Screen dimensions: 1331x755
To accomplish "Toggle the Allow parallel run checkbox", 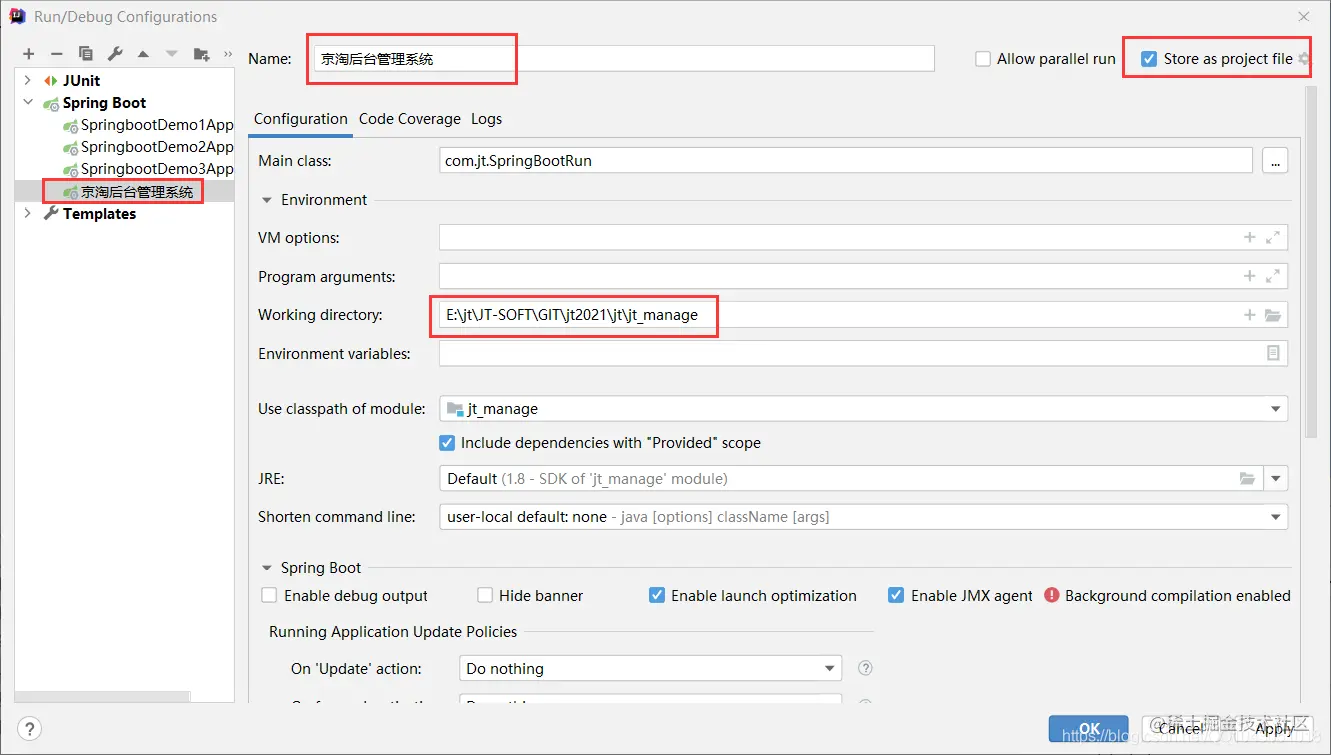I will [x=983, y=59].
